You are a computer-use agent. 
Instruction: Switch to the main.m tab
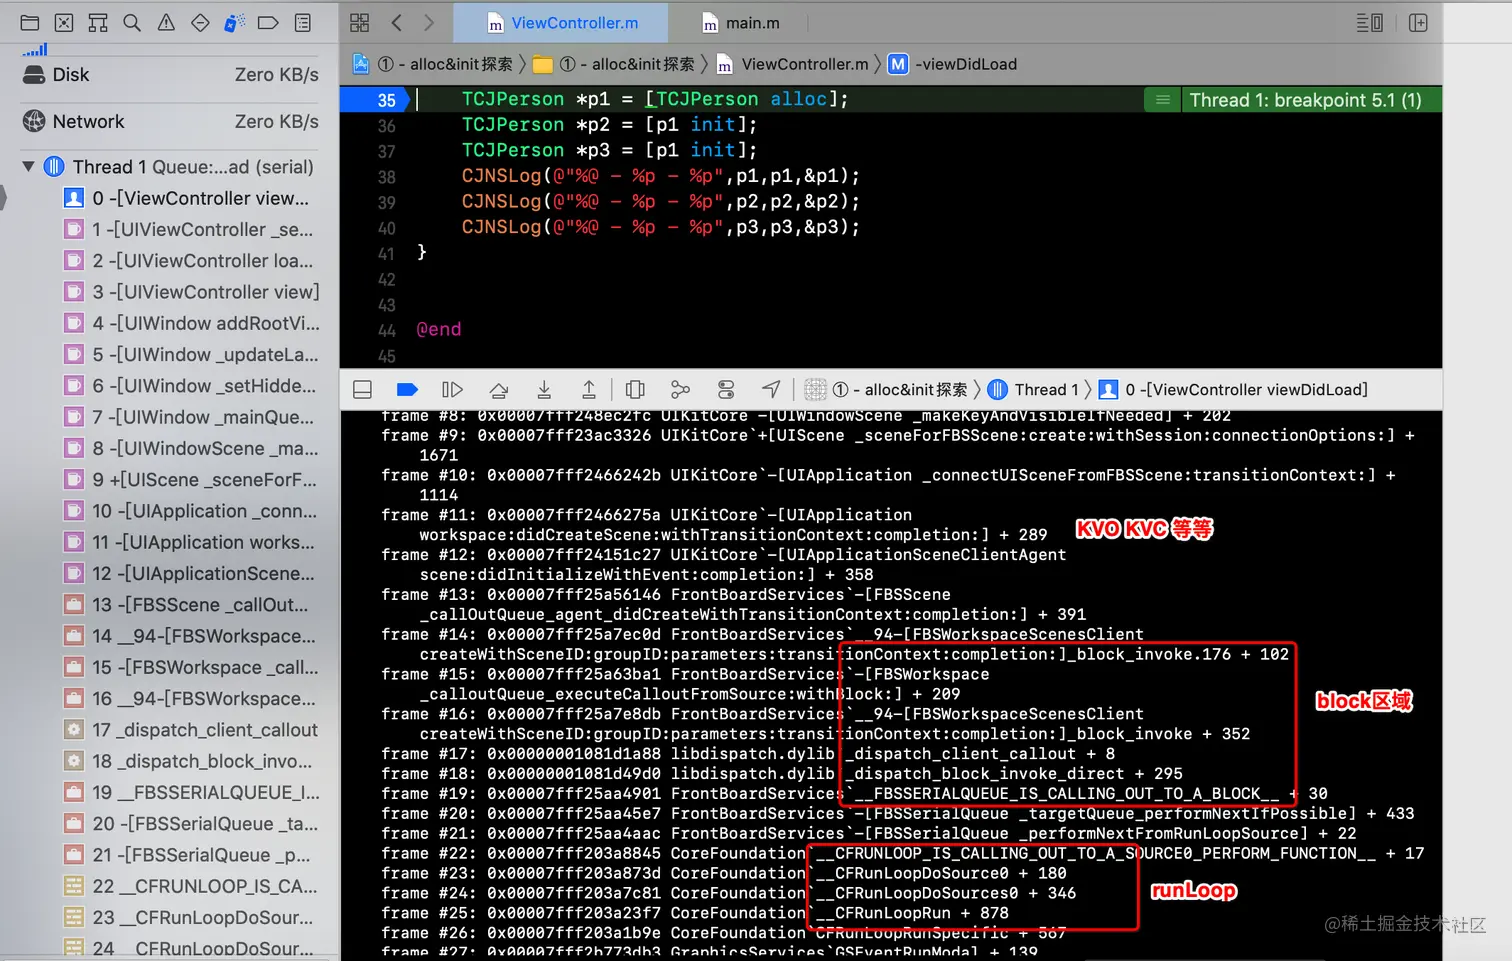pos(741,23)
